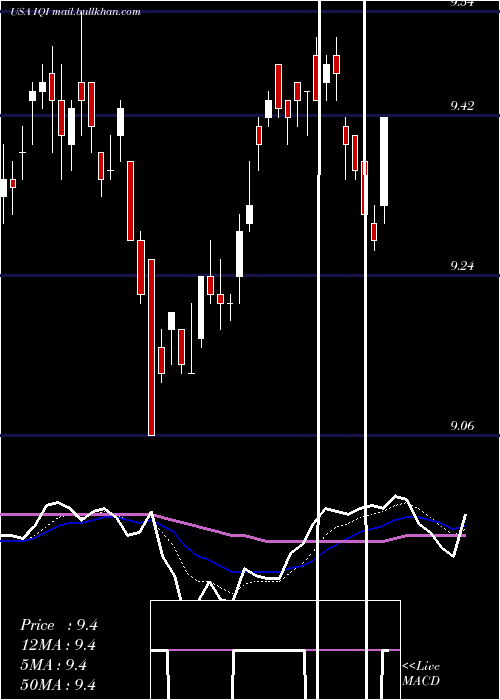Click the 9.06 price axis label

coord(462,425)
